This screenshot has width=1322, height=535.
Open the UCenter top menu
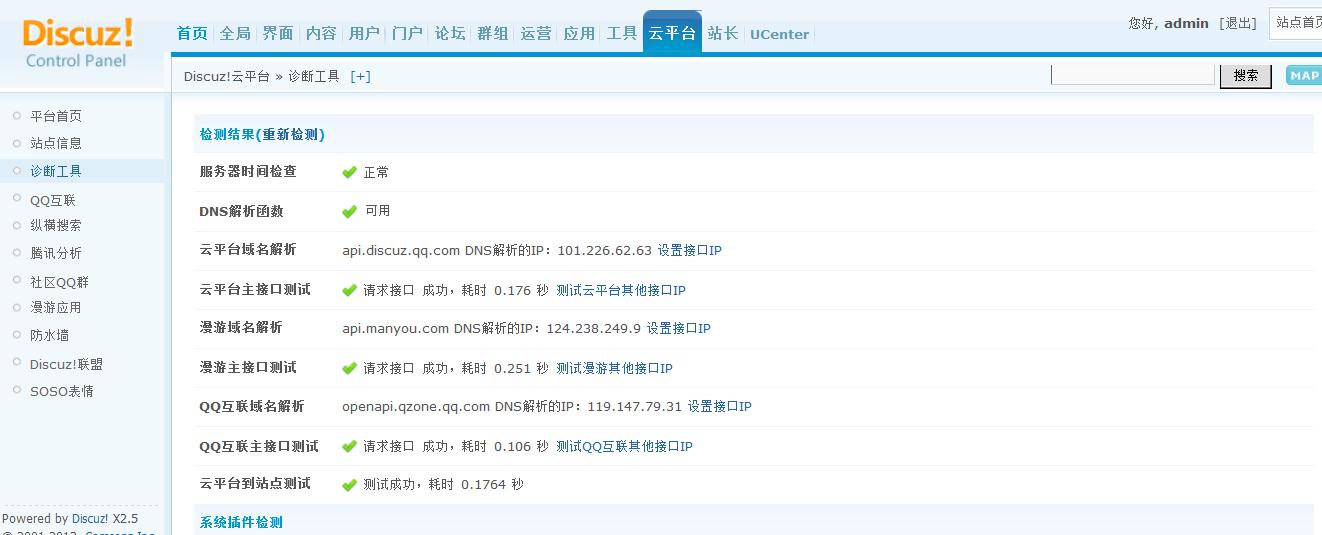click(x=779, y=34)
